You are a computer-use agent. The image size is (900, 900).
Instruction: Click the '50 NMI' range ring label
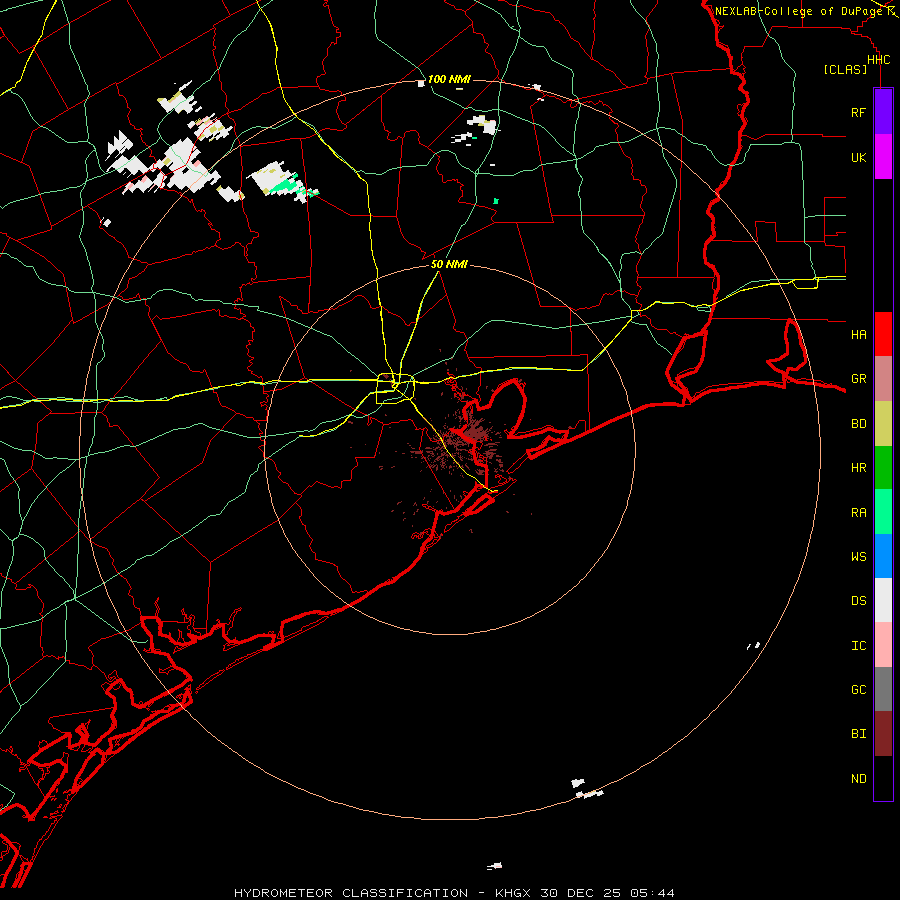tap(449, 264)
